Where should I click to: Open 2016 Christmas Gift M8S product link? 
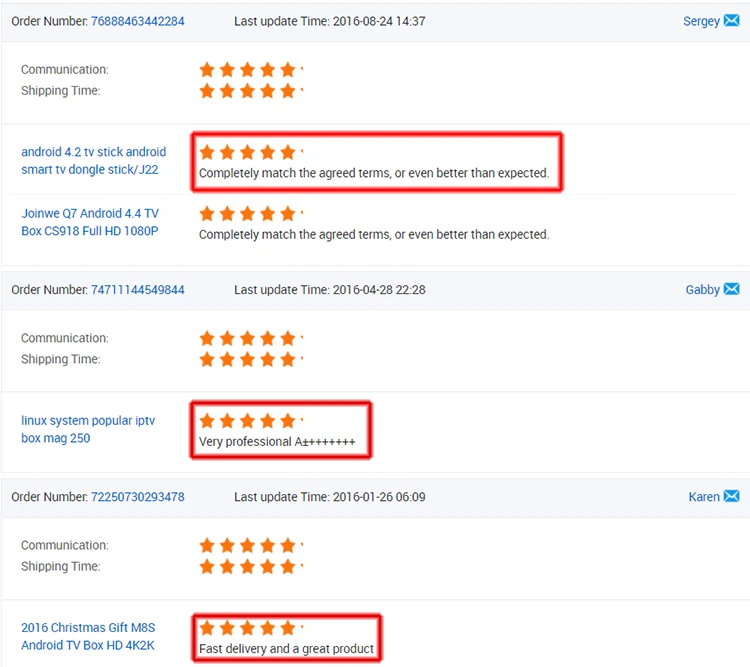[88, 636]
